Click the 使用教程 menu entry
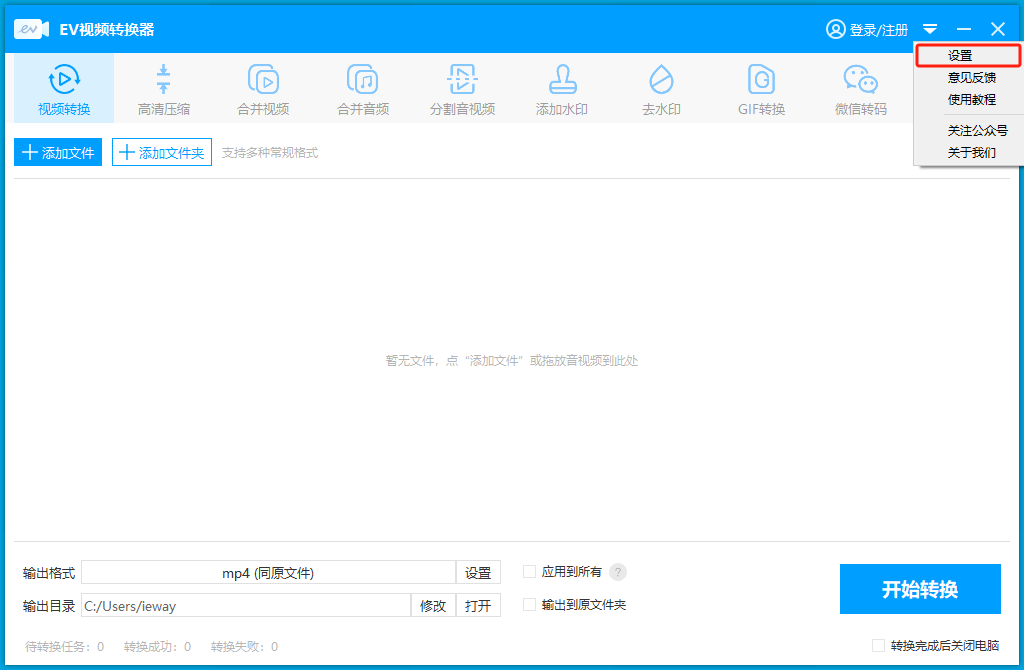 click(x=971, y=100)
